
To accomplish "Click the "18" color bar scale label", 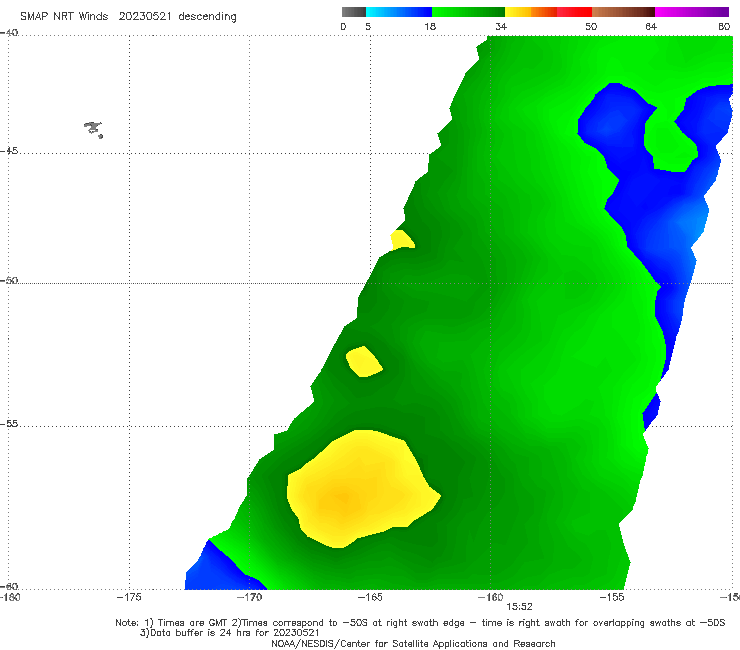I will coord(430,27).
